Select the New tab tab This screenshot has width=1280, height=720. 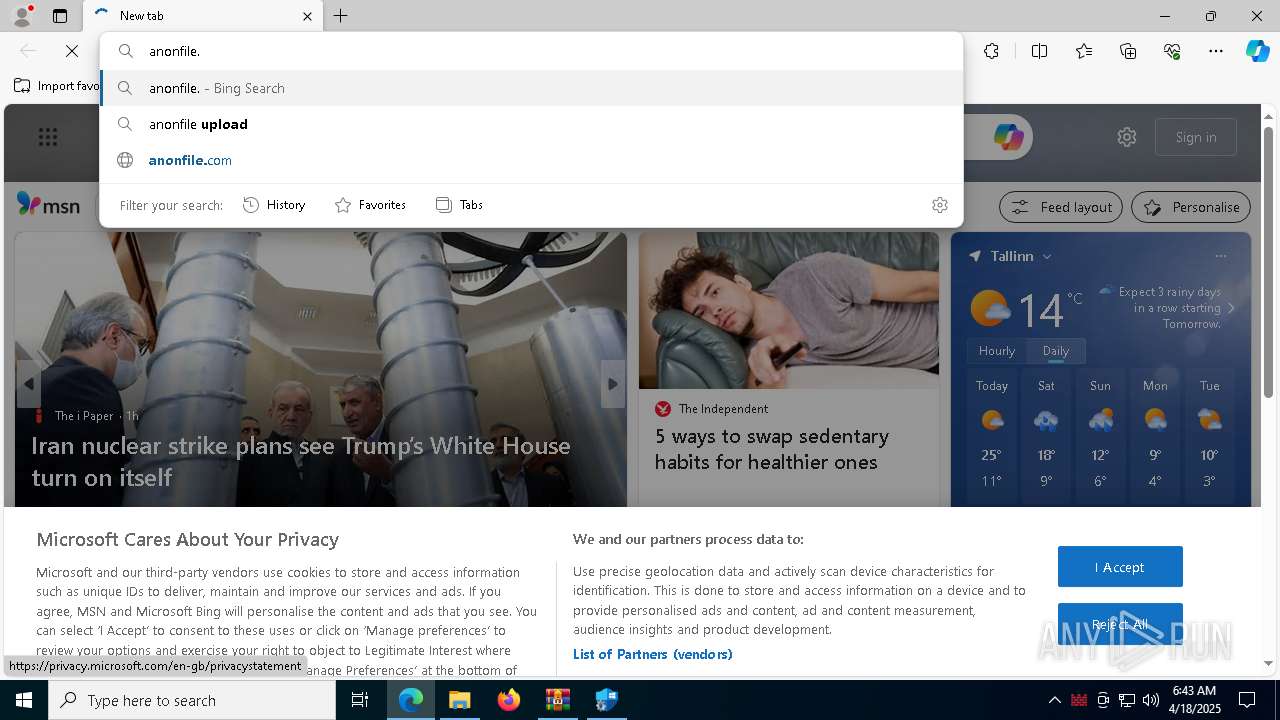point(204,16)
